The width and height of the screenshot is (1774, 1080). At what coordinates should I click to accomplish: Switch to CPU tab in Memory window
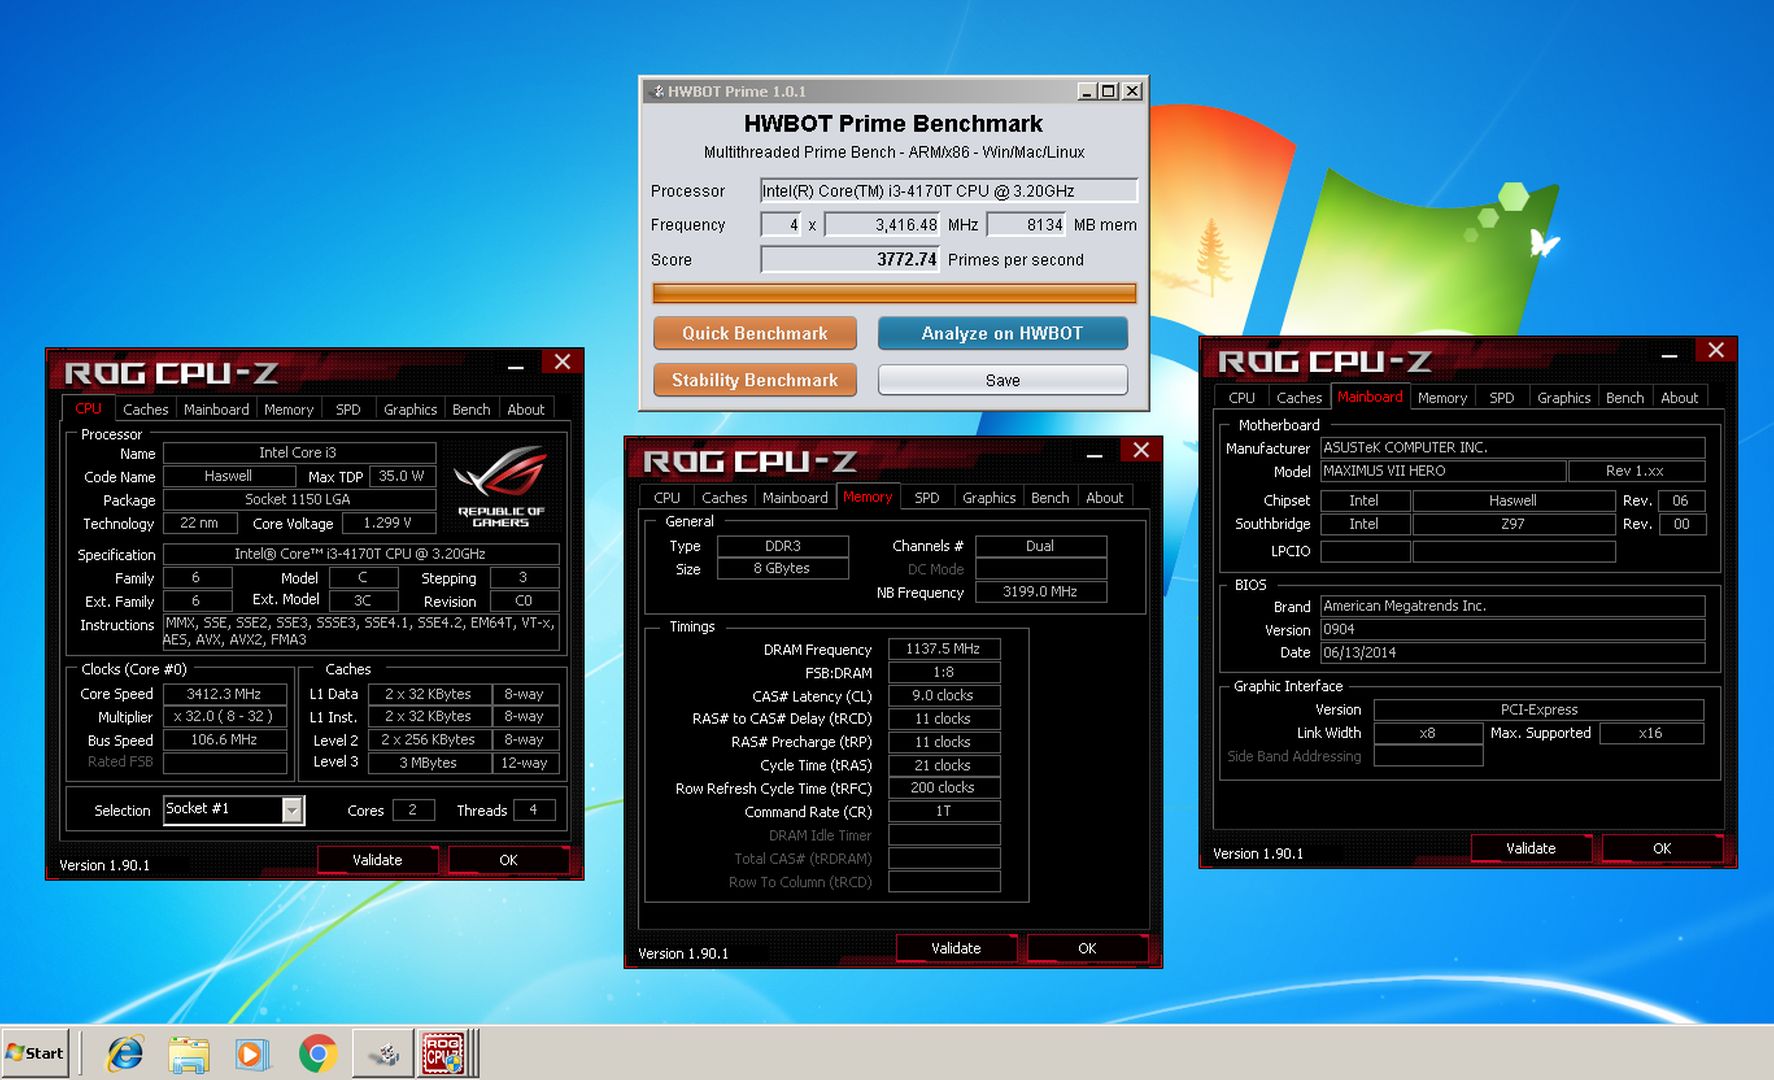(667, 498)
